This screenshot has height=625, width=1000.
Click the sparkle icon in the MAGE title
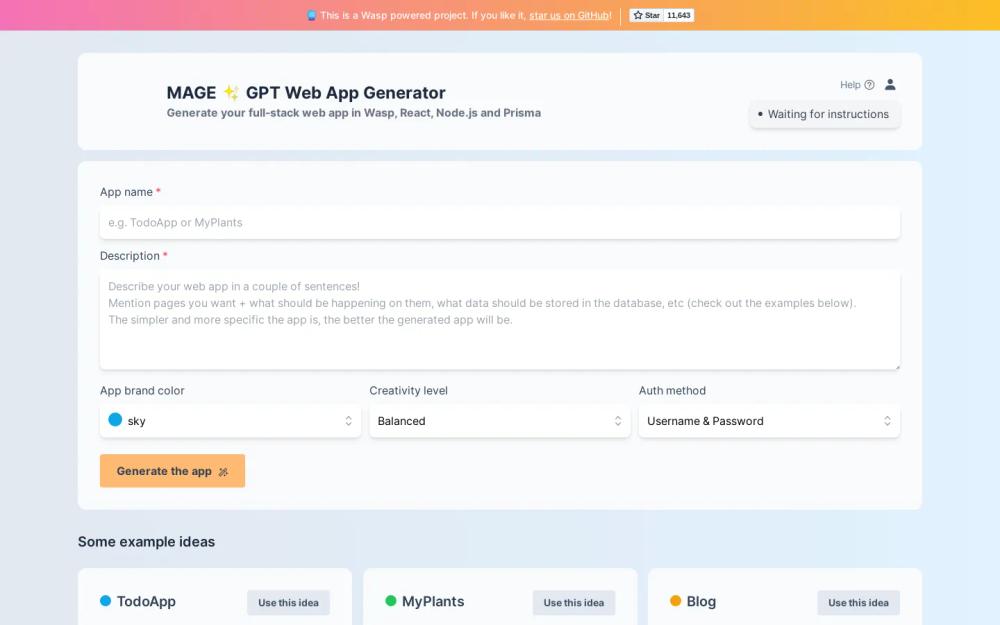(231, 92)
